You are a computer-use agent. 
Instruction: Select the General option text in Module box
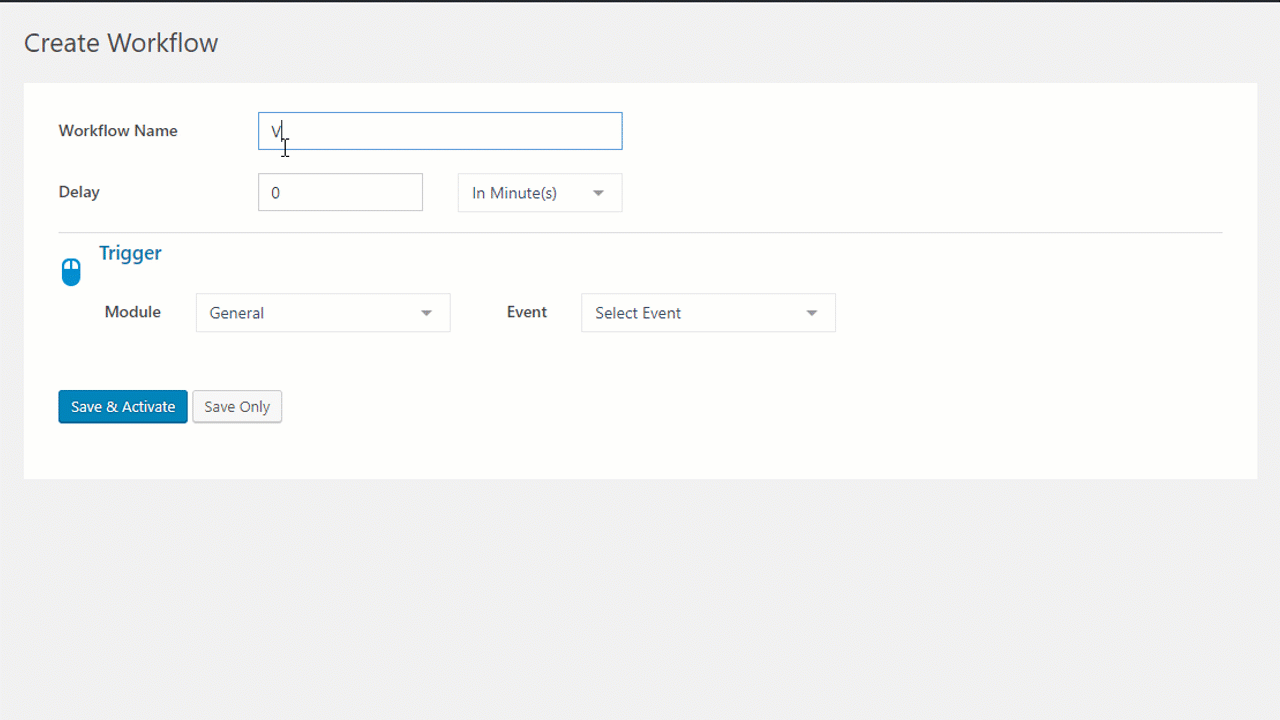point(237,313)
